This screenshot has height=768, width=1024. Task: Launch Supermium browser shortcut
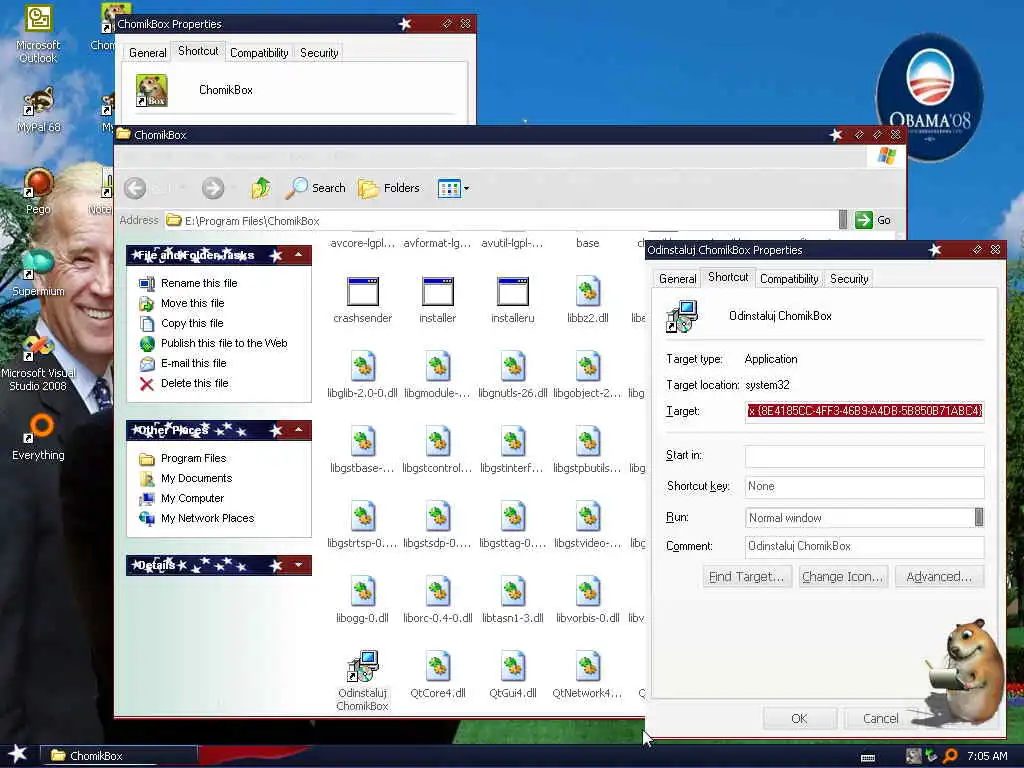pos(38,272)
